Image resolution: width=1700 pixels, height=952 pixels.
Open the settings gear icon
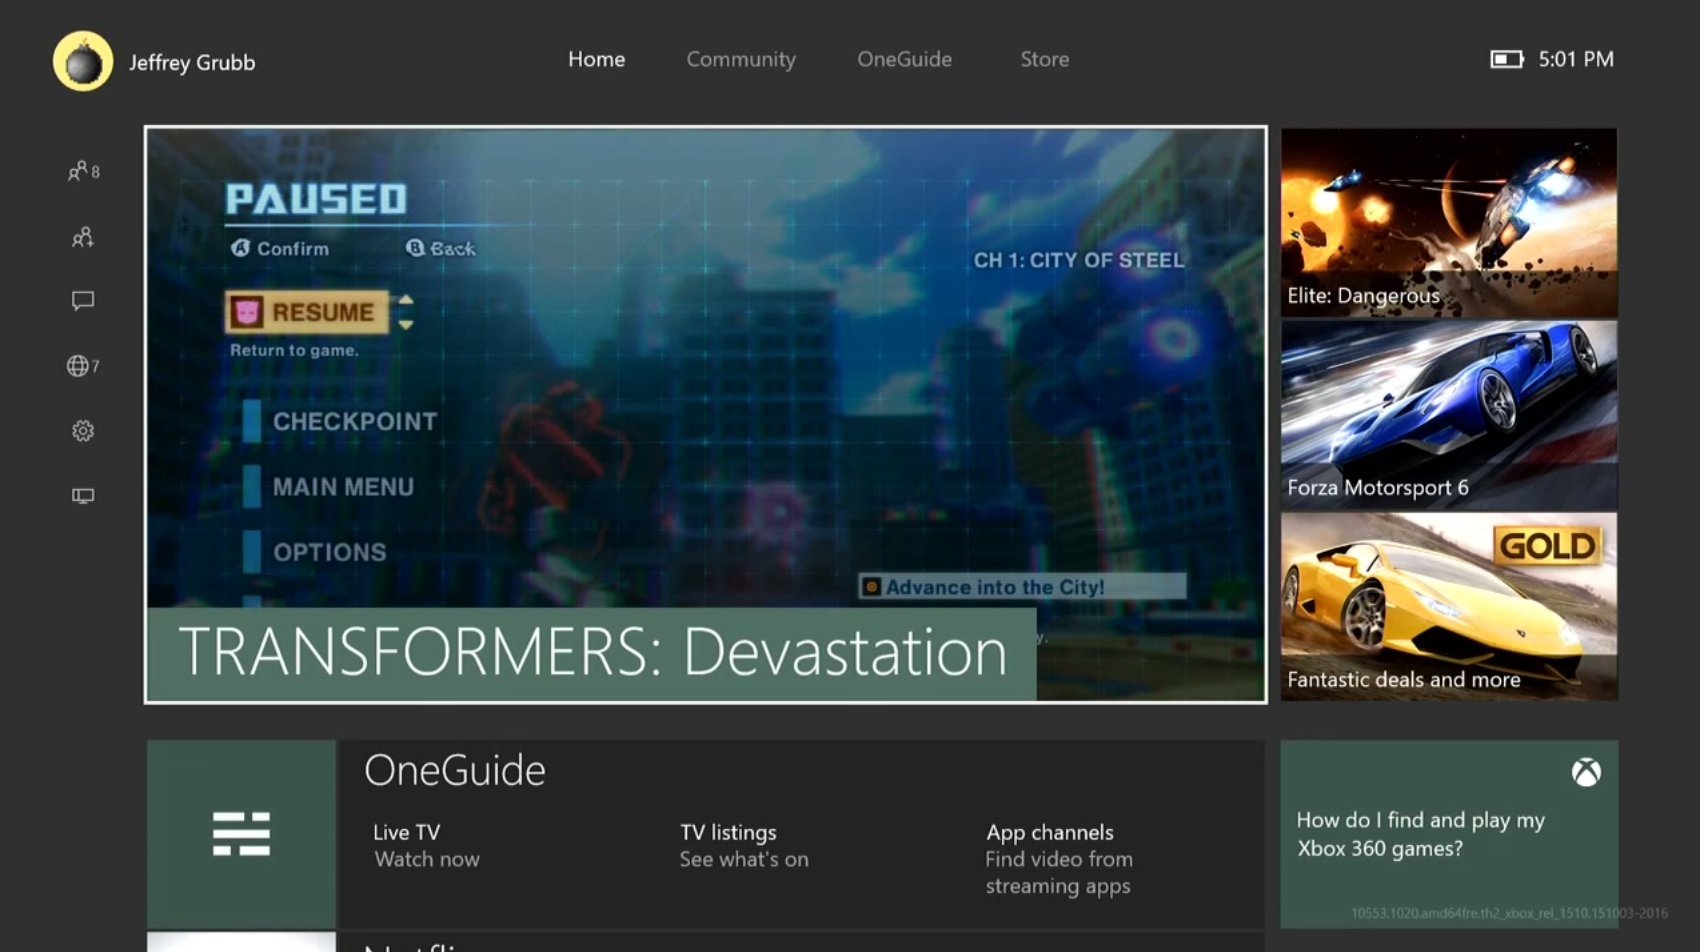[83, 431]
